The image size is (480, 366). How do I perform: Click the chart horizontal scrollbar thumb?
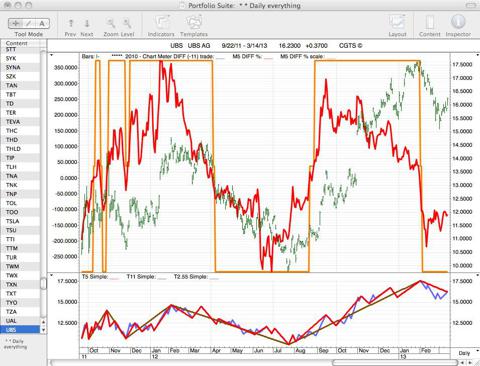pyautogui.click(x=395, y=362)
